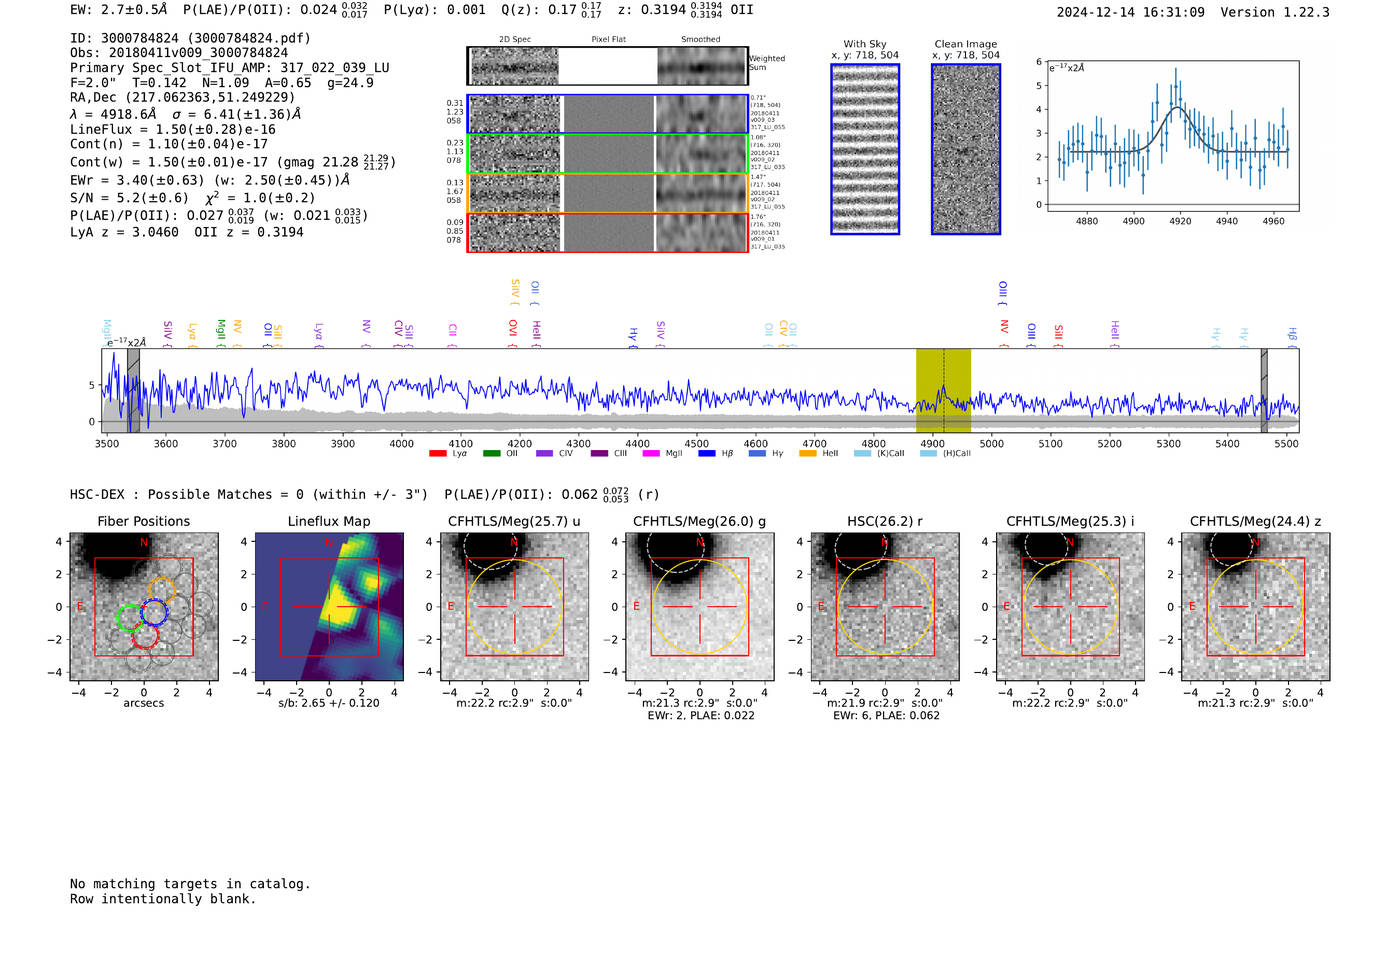This screenshot has width=1400, height=953.
Task: Click the orange HeII legend swatch
Action: [x=808, y=454]
